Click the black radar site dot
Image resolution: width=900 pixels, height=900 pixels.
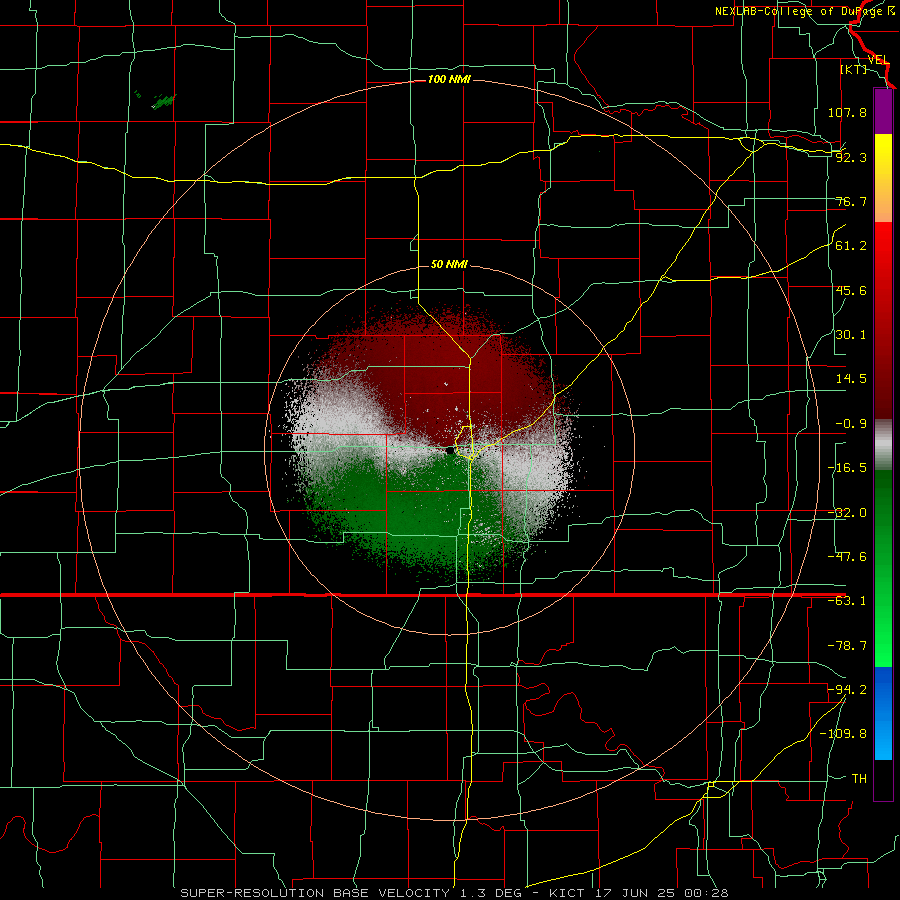(x=450, y=451)
